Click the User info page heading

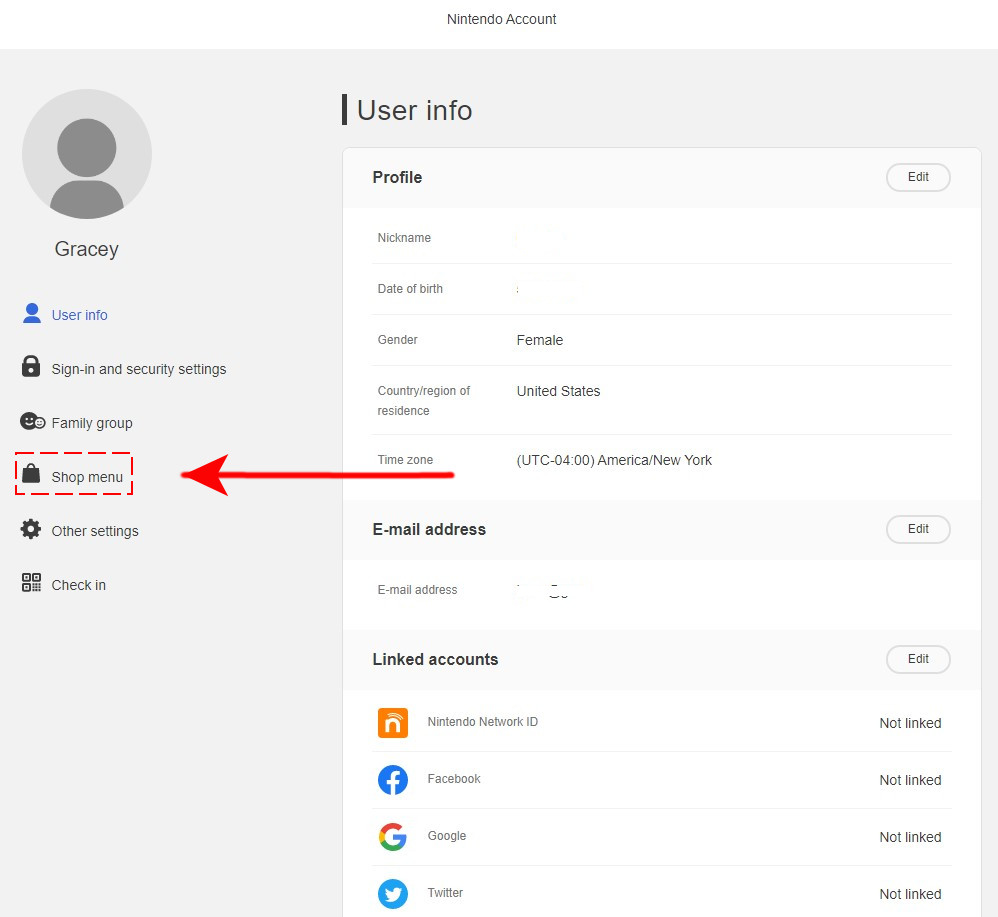click(414, 110)
